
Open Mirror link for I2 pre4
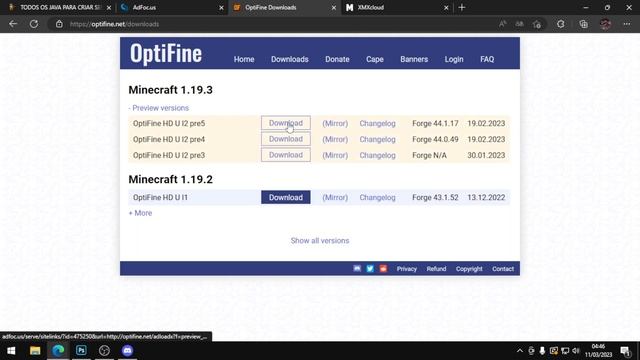tap(335, 139)
